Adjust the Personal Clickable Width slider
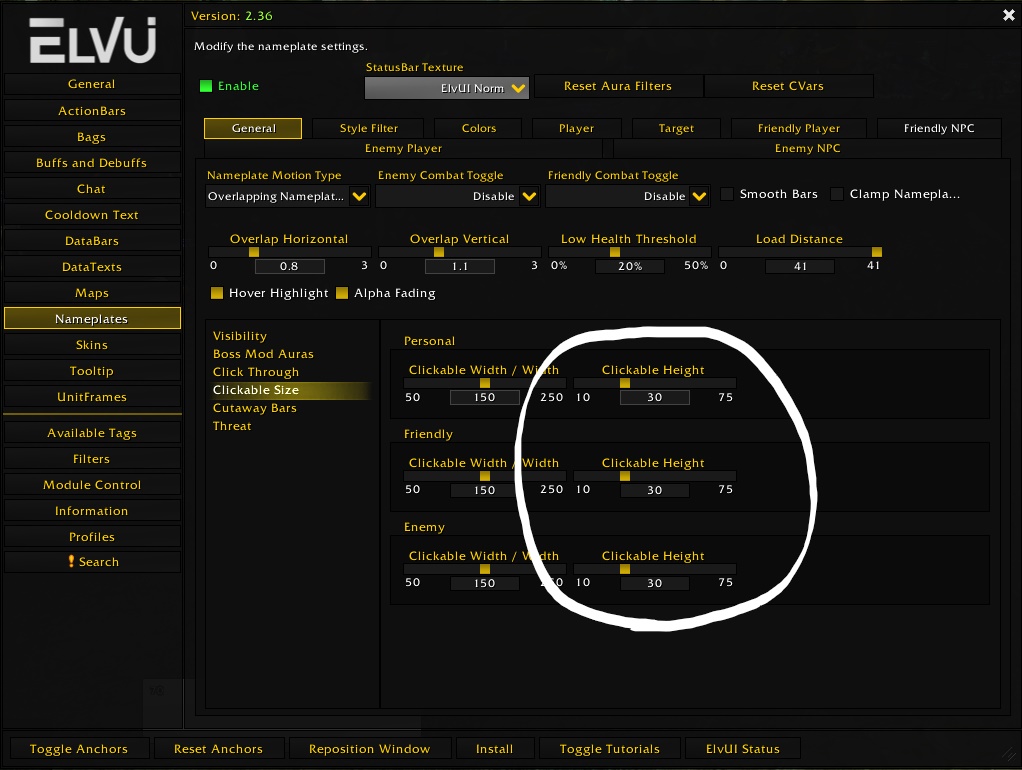Screen dimensions: 1022x770 (x=484, y=383)
